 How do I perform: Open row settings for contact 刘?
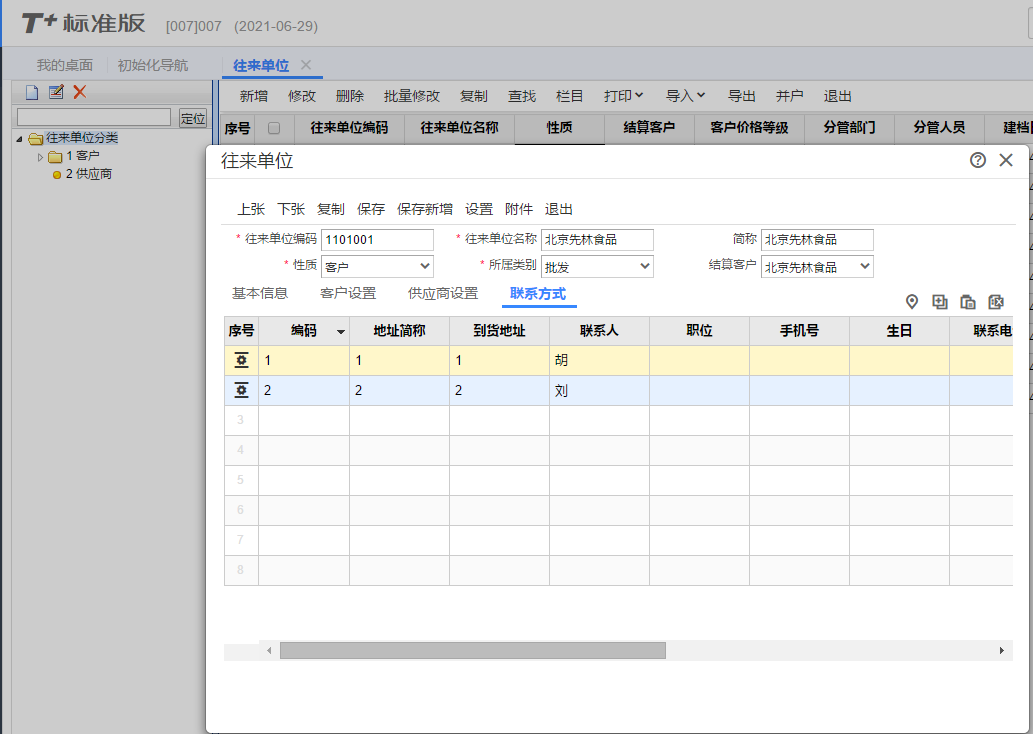click(242, 391)
